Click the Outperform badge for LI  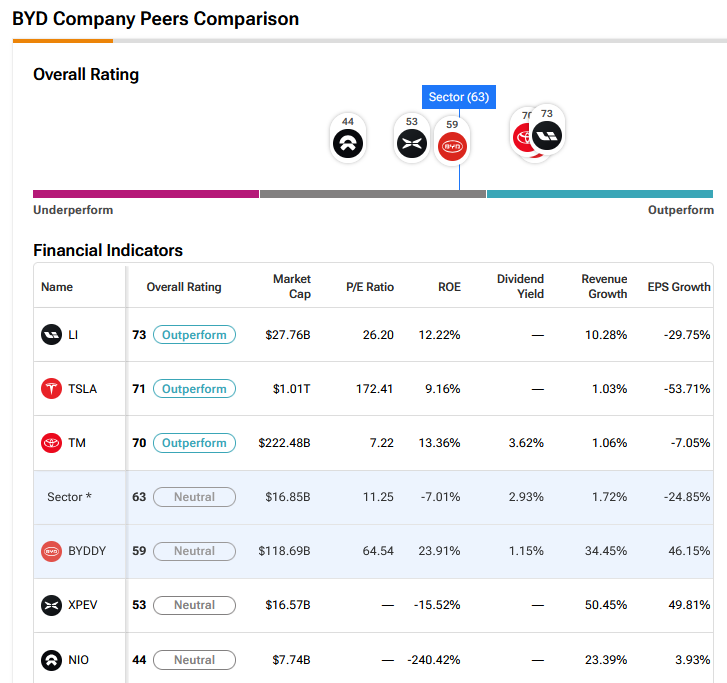(194, 335)
